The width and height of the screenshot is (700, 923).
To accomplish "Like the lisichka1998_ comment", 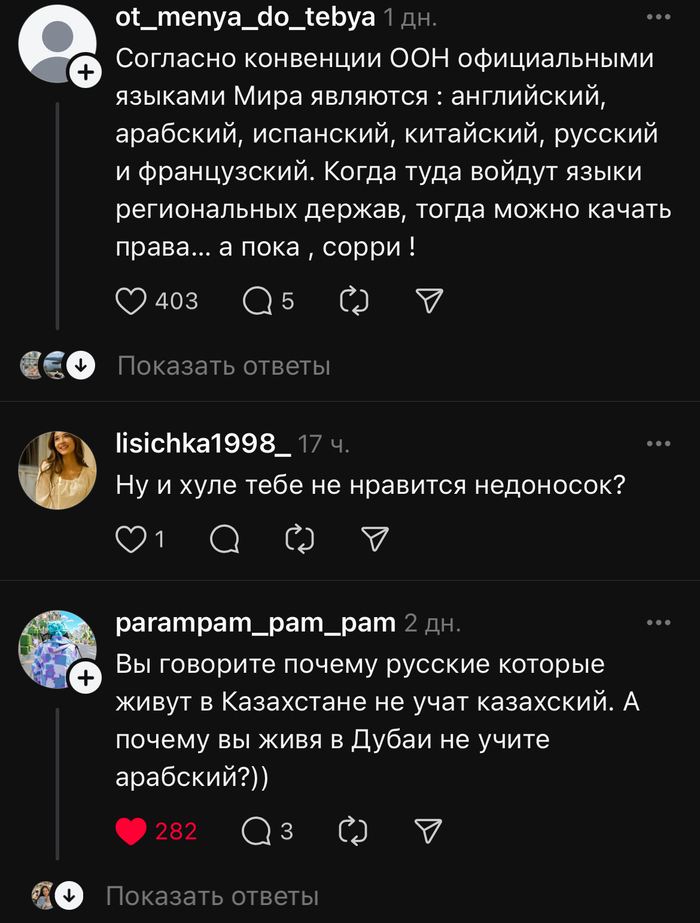I will 132,540.
